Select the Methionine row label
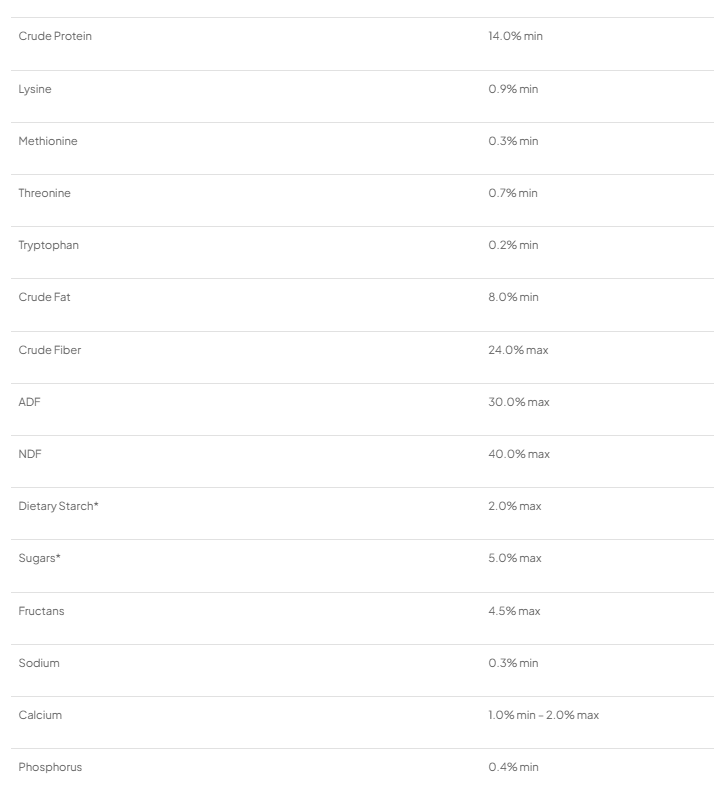This screenshot has height=795, width=714. [x=47, y=141]
